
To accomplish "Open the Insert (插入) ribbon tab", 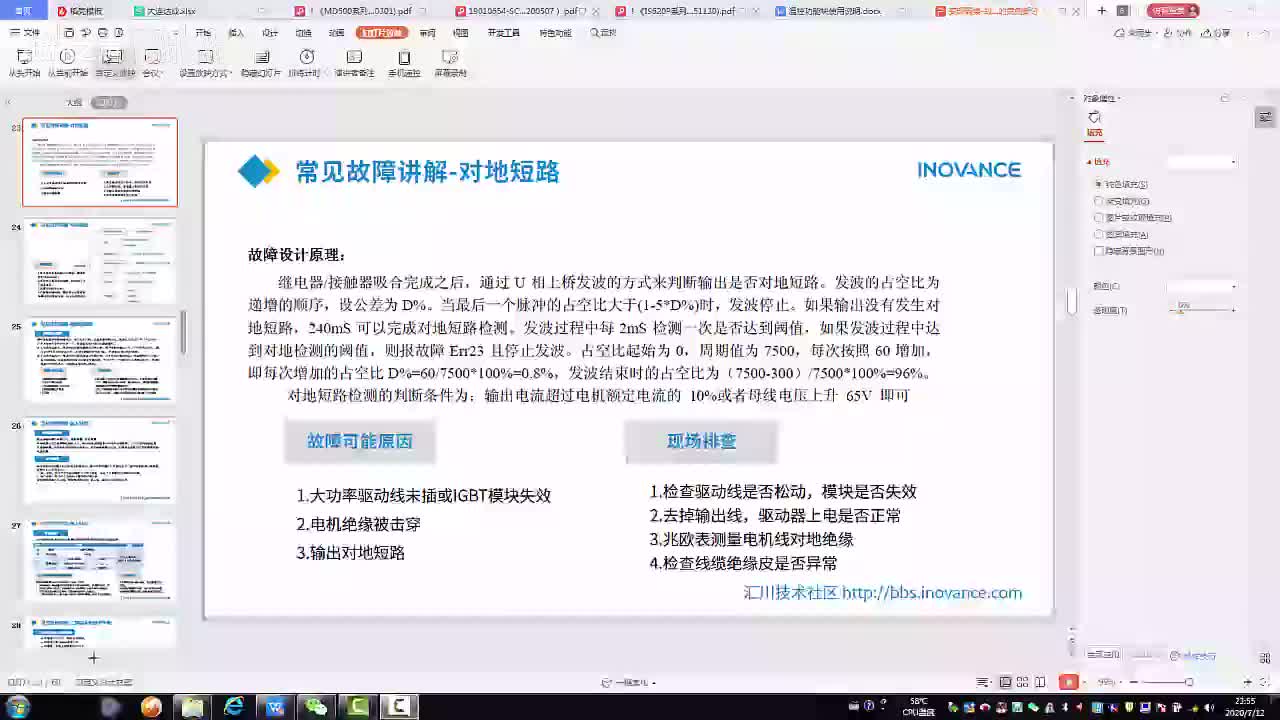I will pyautogui.click(x=236, y=33).
